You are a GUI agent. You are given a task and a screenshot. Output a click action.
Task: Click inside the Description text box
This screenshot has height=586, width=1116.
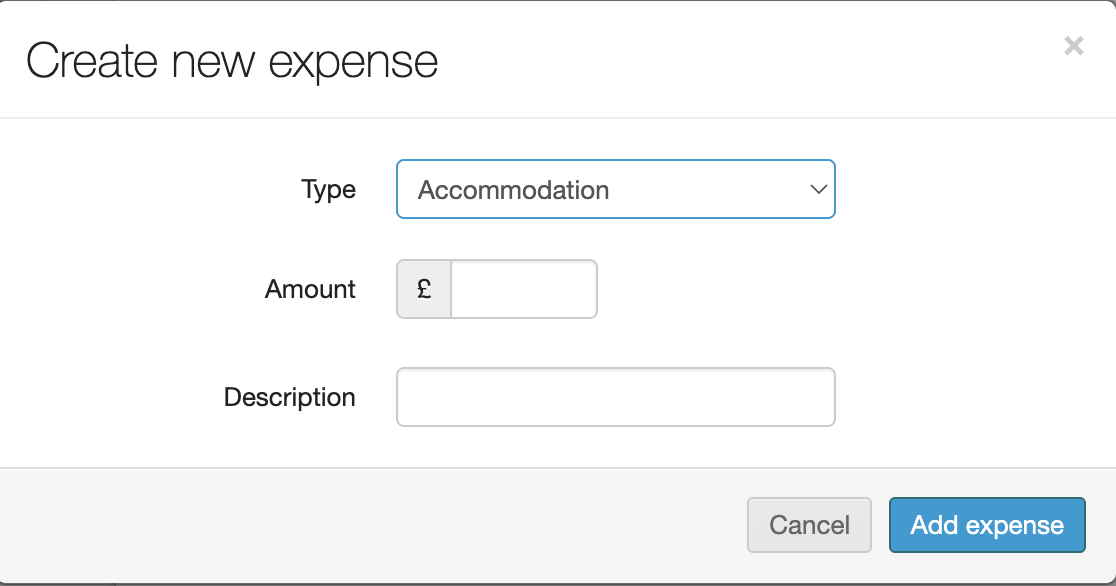coord(615,397)
